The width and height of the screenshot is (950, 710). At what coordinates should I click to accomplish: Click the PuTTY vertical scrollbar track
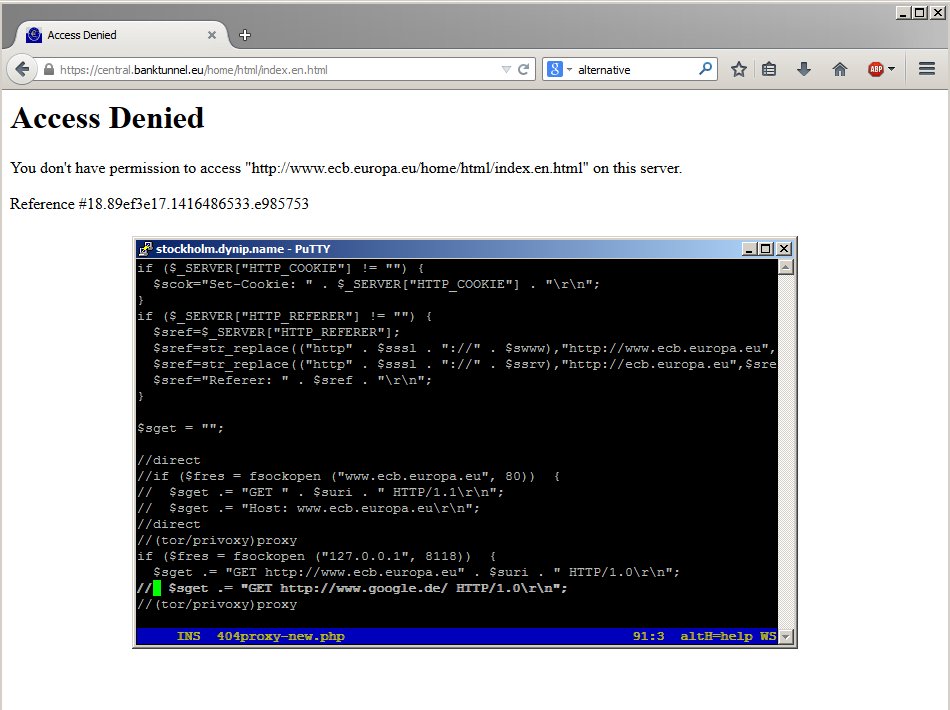[786, 452]
